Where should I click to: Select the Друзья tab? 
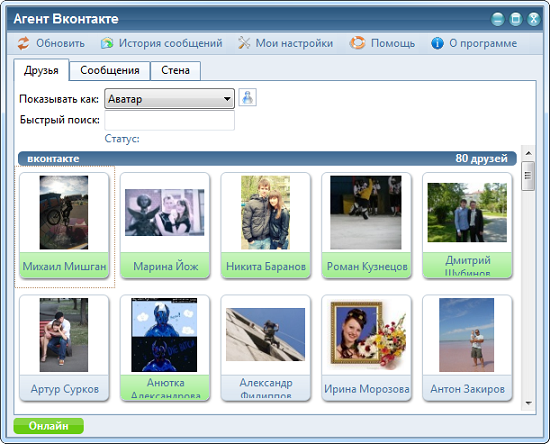(x=41, y=70)
